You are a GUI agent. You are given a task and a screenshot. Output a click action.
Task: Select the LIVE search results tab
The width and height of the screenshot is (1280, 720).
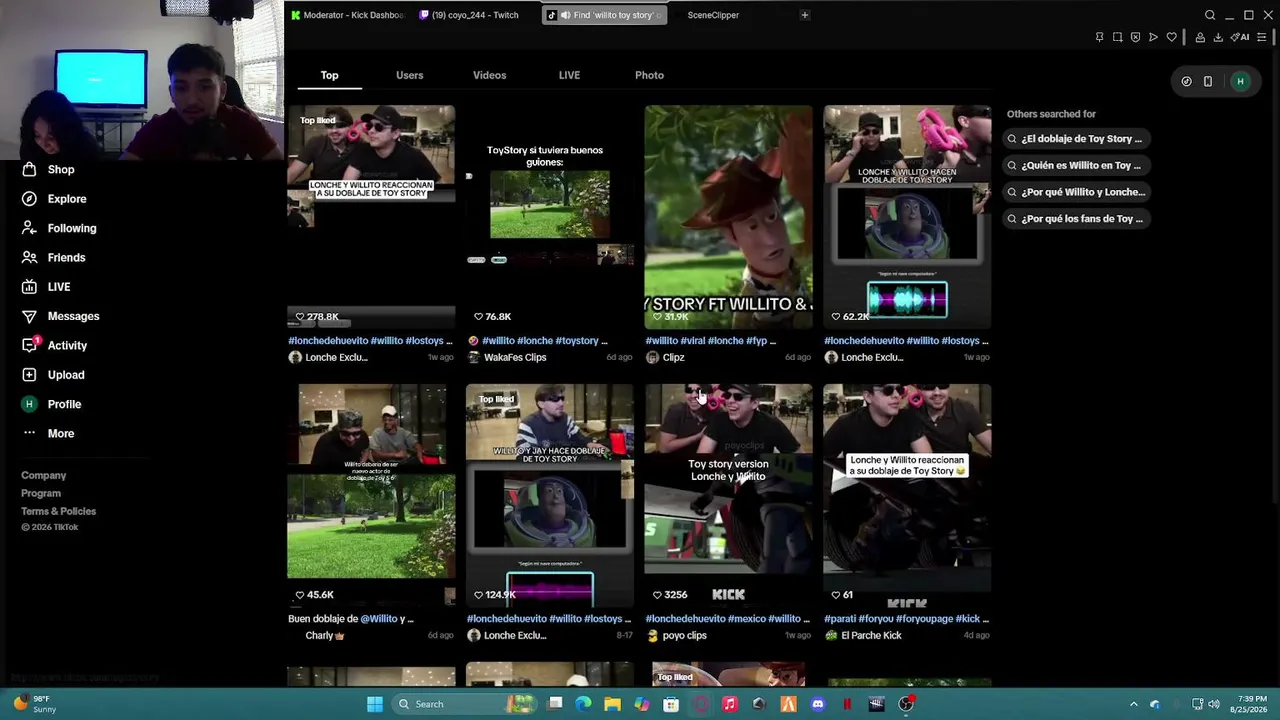(x=569, y=75)
